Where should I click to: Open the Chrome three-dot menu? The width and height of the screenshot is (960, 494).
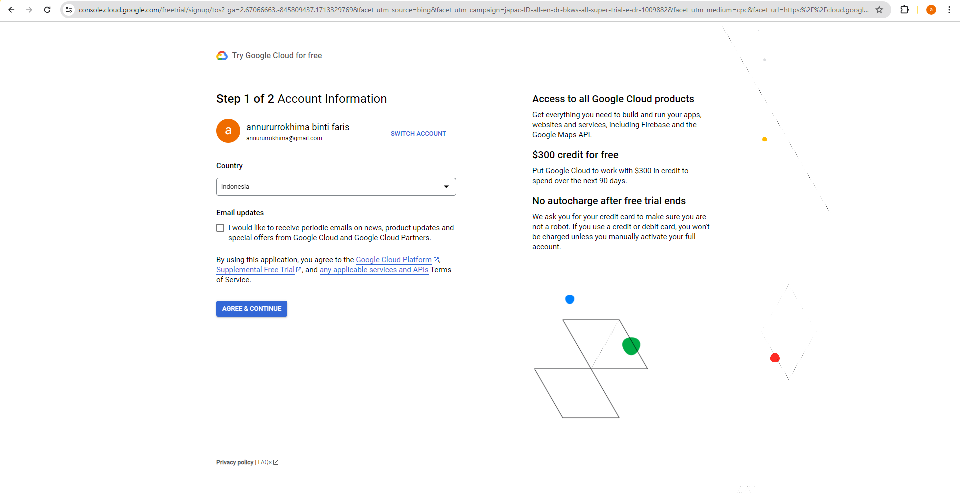click(x=950, y=10)
